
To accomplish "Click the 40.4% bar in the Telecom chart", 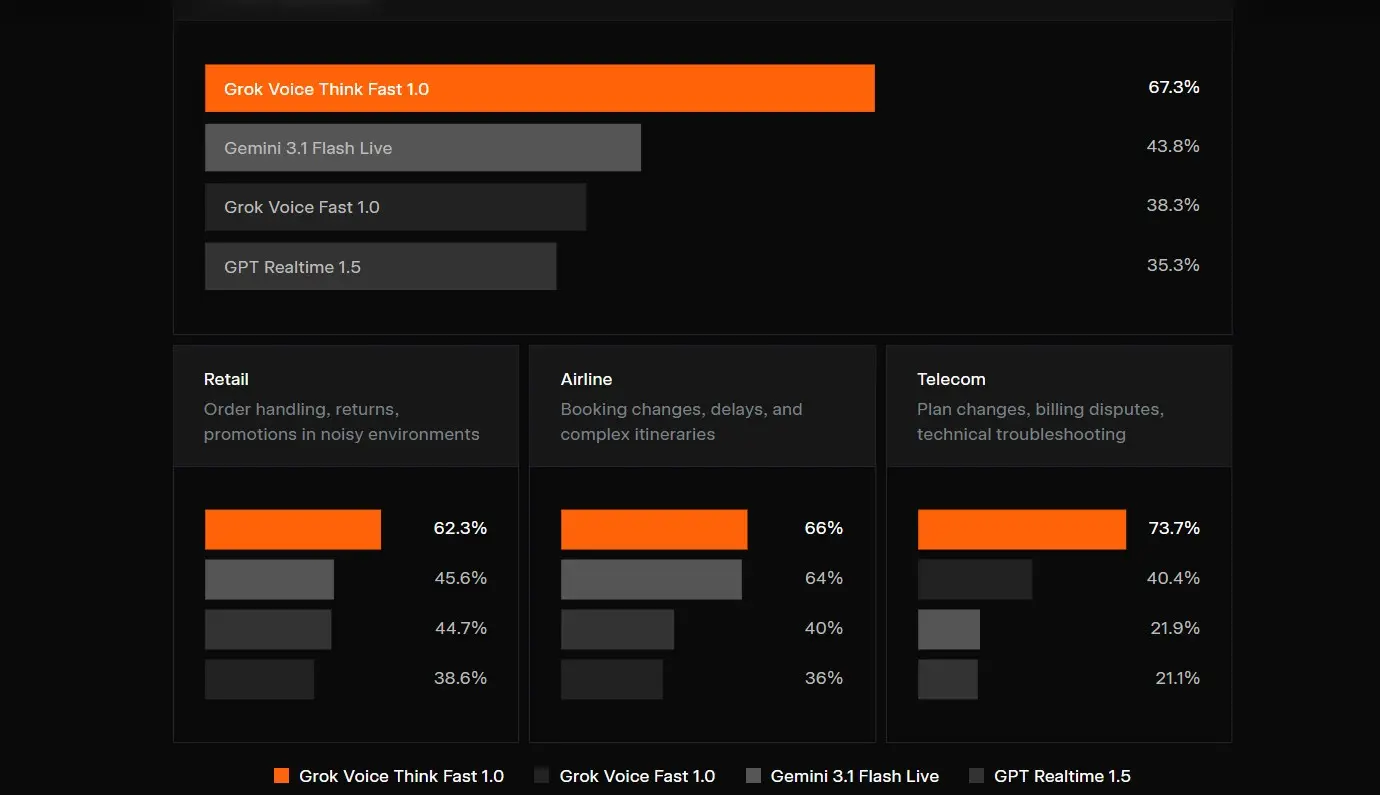I will (975, 579).
